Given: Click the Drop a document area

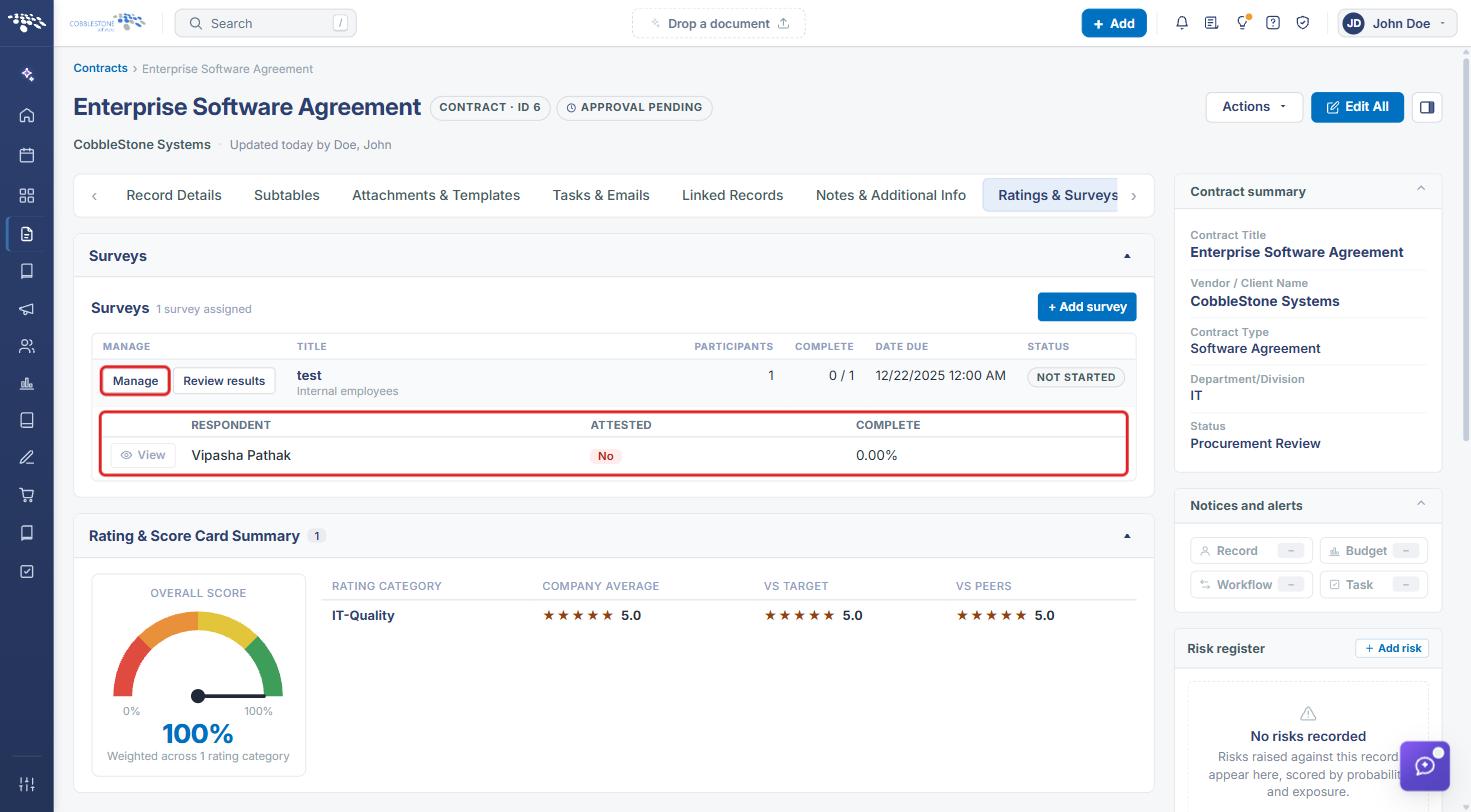Looking at the screenshot, I should 719,23.
